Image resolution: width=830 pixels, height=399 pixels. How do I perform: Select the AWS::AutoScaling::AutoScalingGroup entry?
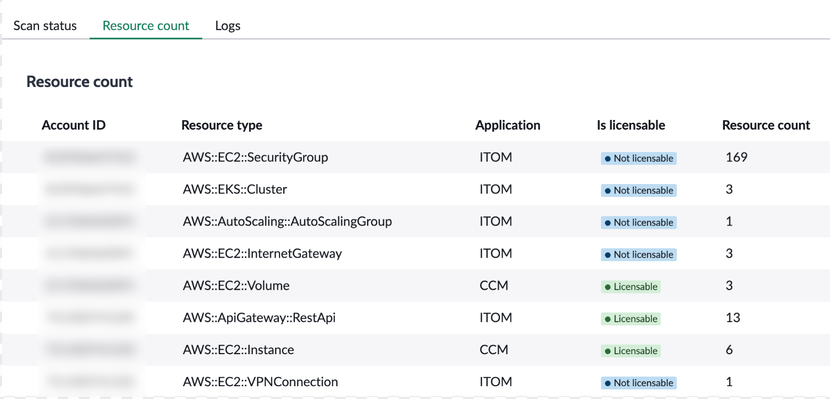pos(287,222)
